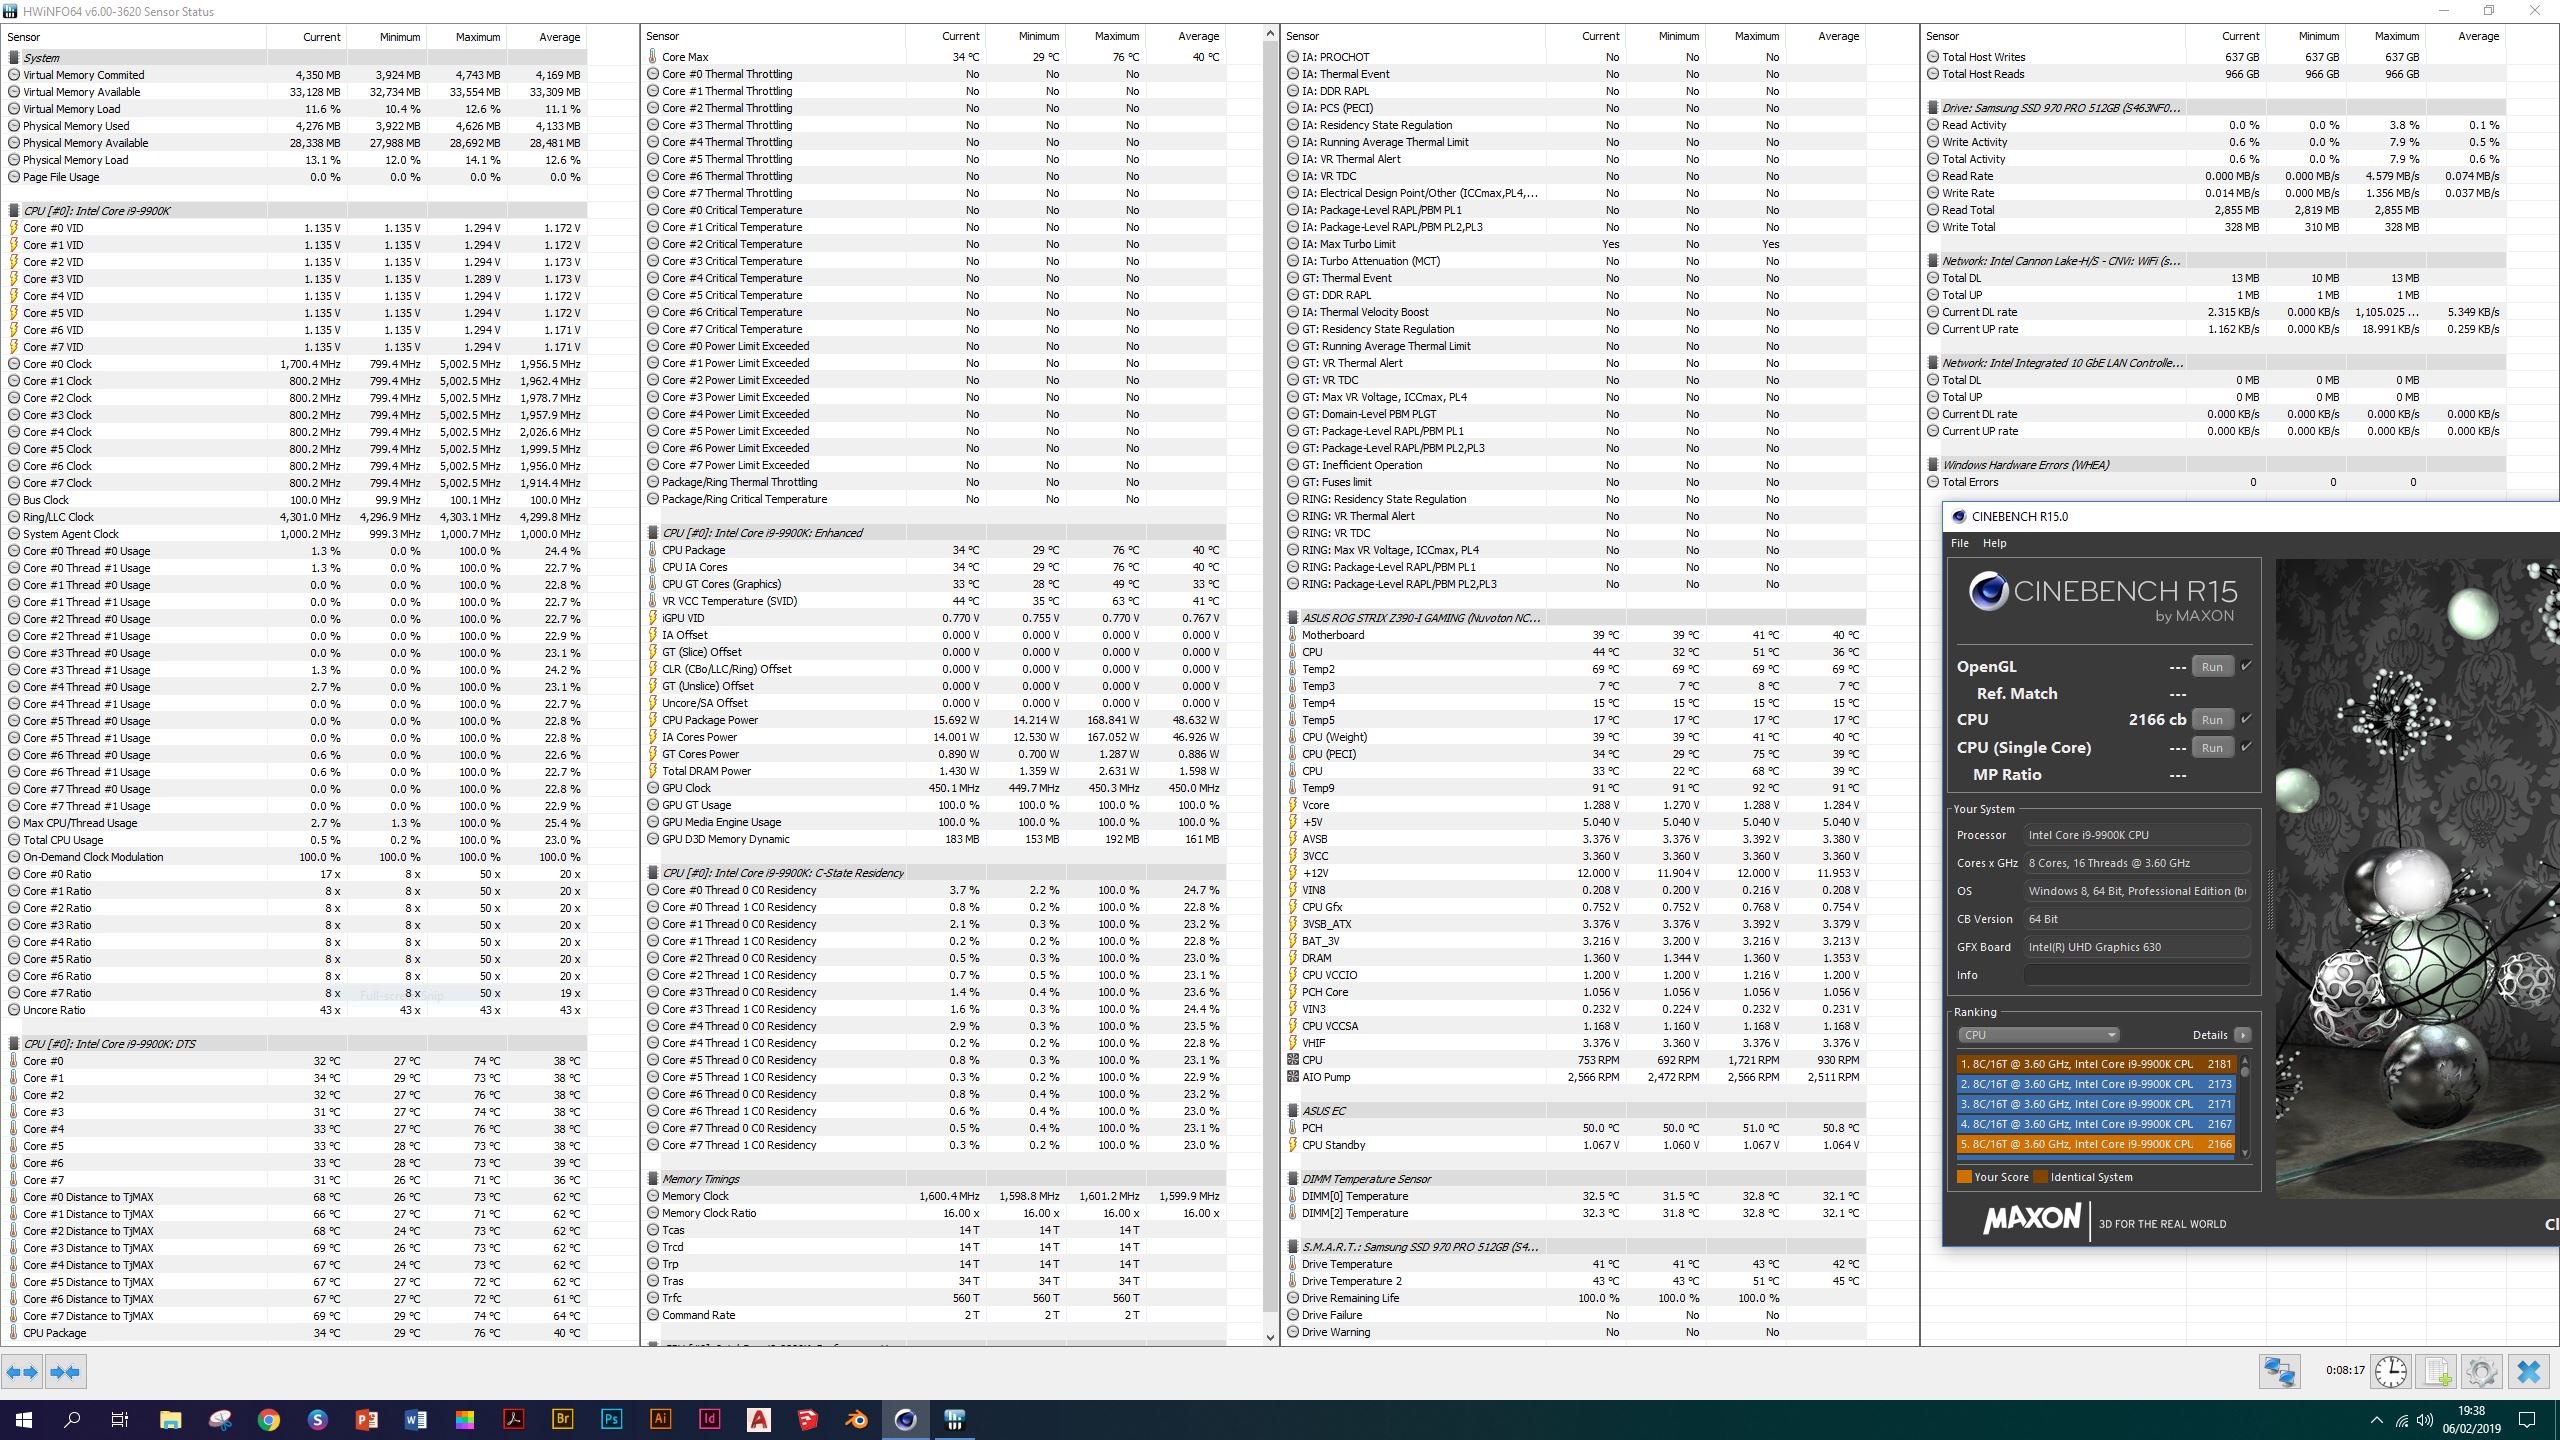Toggle the CPU test checkbox

(2246, 719)
